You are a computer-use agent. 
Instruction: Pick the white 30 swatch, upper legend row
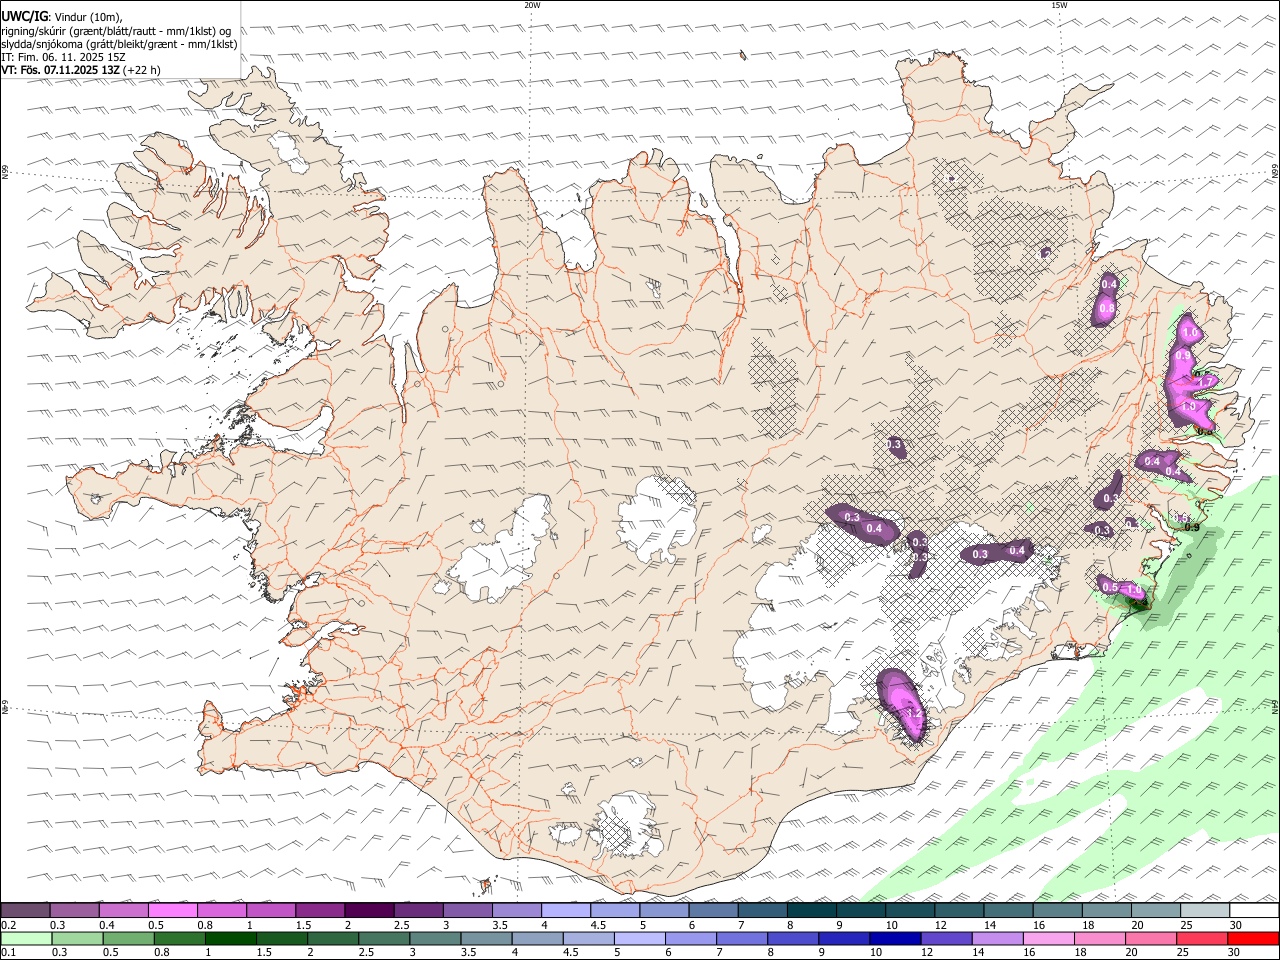1254,910
